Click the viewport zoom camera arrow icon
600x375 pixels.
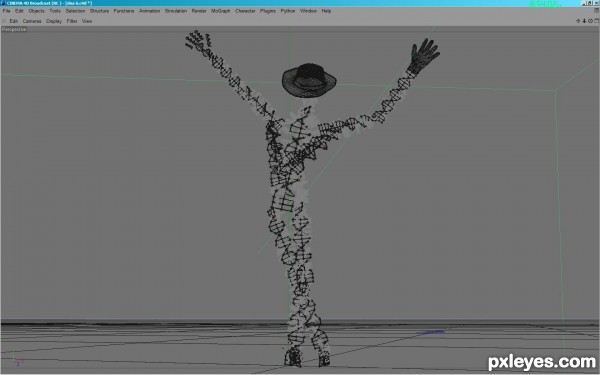pyautogui.click(x=584, y=21)
